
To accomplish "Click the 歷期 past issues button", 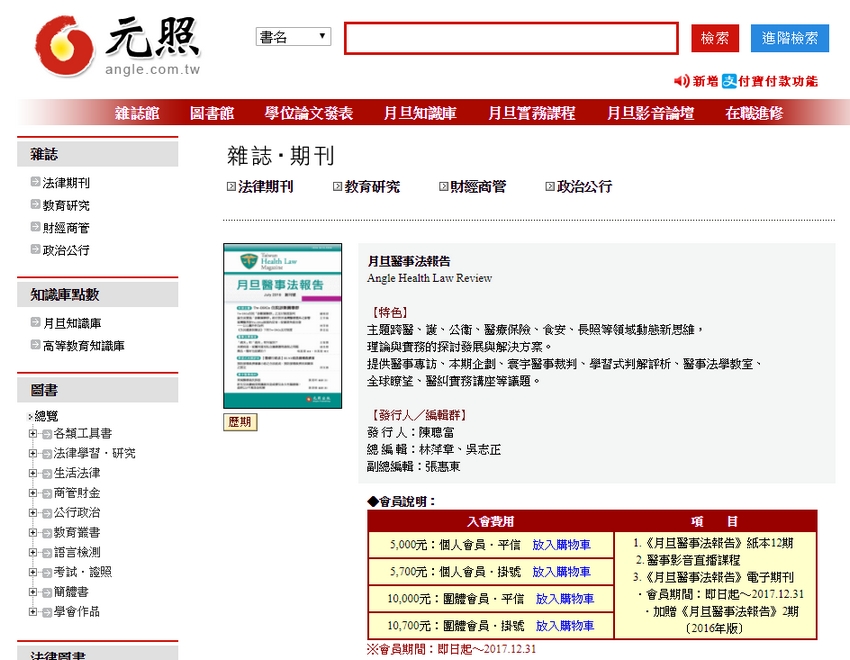I will [x=240, y=422].
